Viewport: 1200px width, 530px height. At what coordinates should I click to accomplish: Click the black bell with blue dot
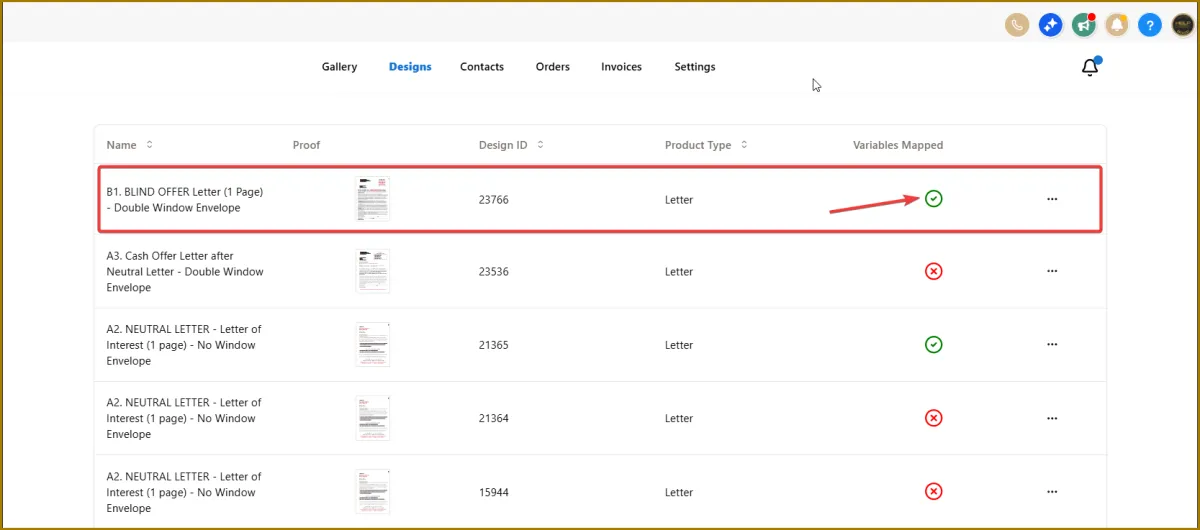[x=1090, y=67]
